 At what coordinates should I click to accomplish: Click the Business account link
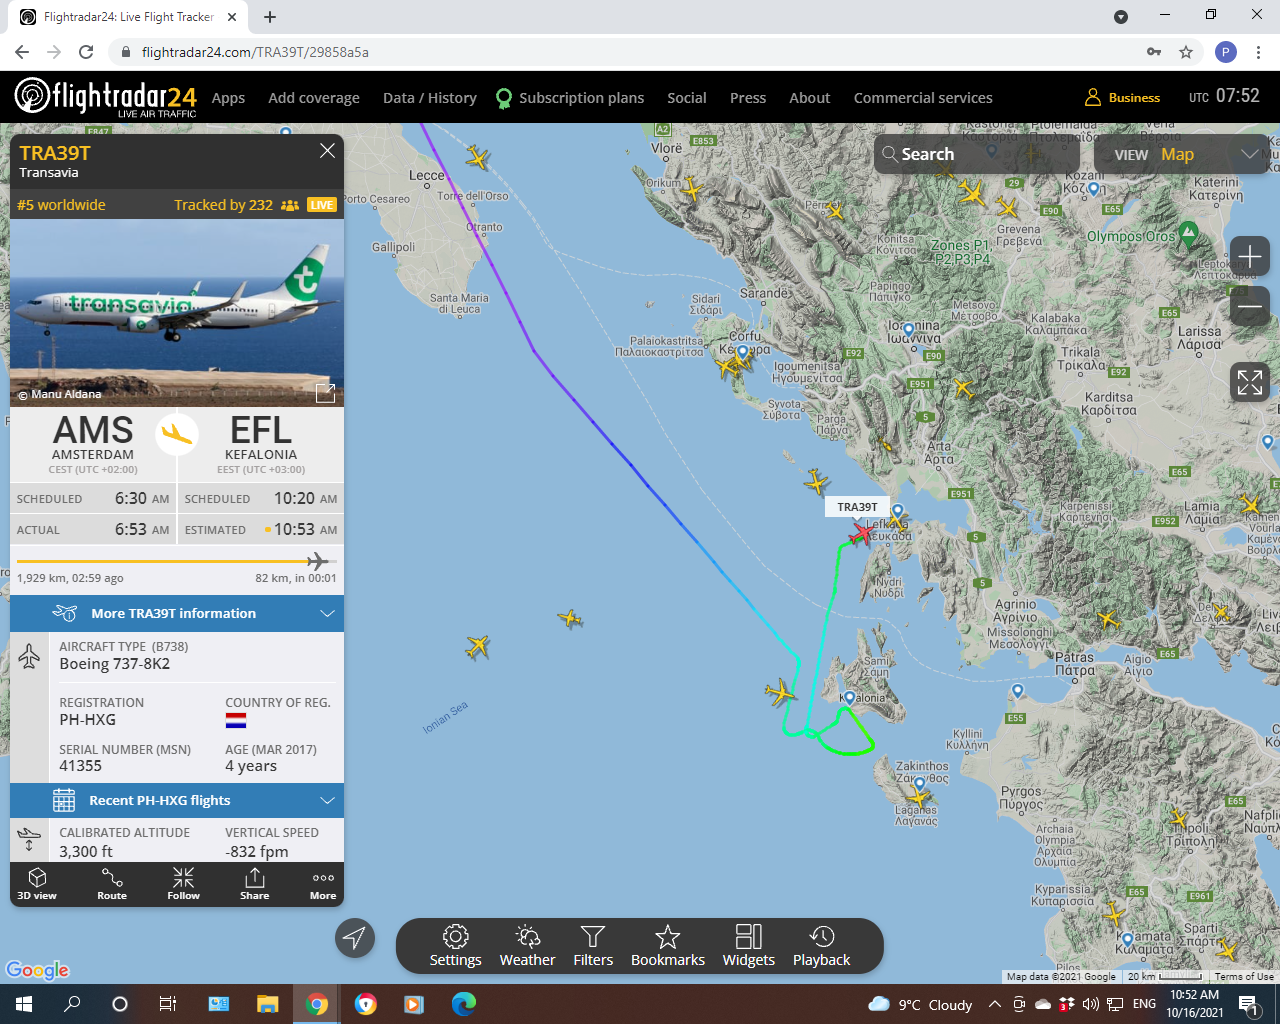pyautogui.click(x=1122, y=98)
